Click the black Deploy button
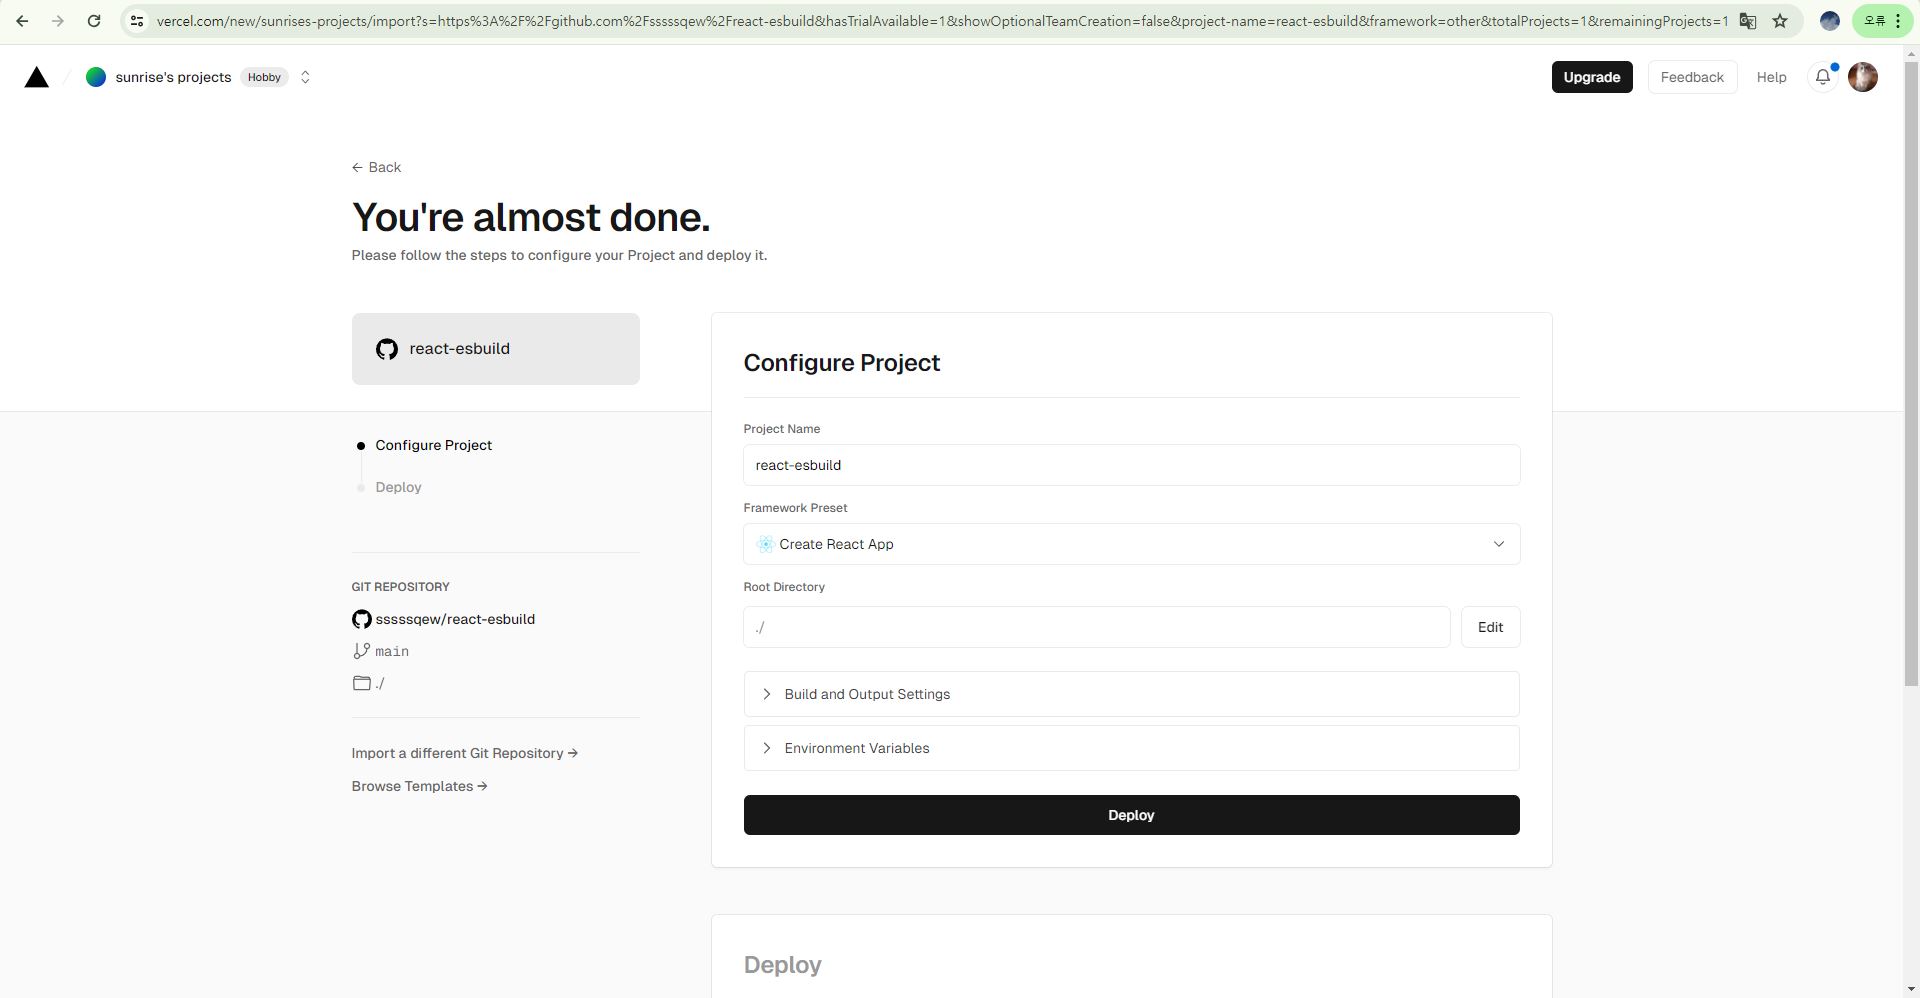This screenshot has height=998, width=1920. [x=1131, y=815]
